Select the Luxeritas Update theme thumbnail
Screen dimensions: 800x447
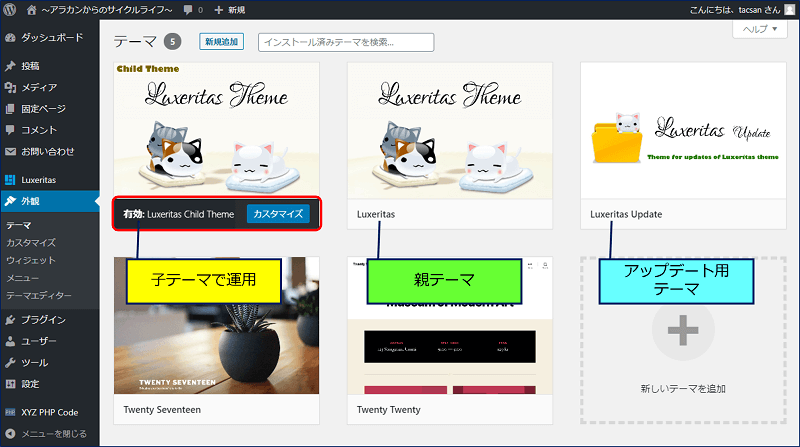pos(683,131)
